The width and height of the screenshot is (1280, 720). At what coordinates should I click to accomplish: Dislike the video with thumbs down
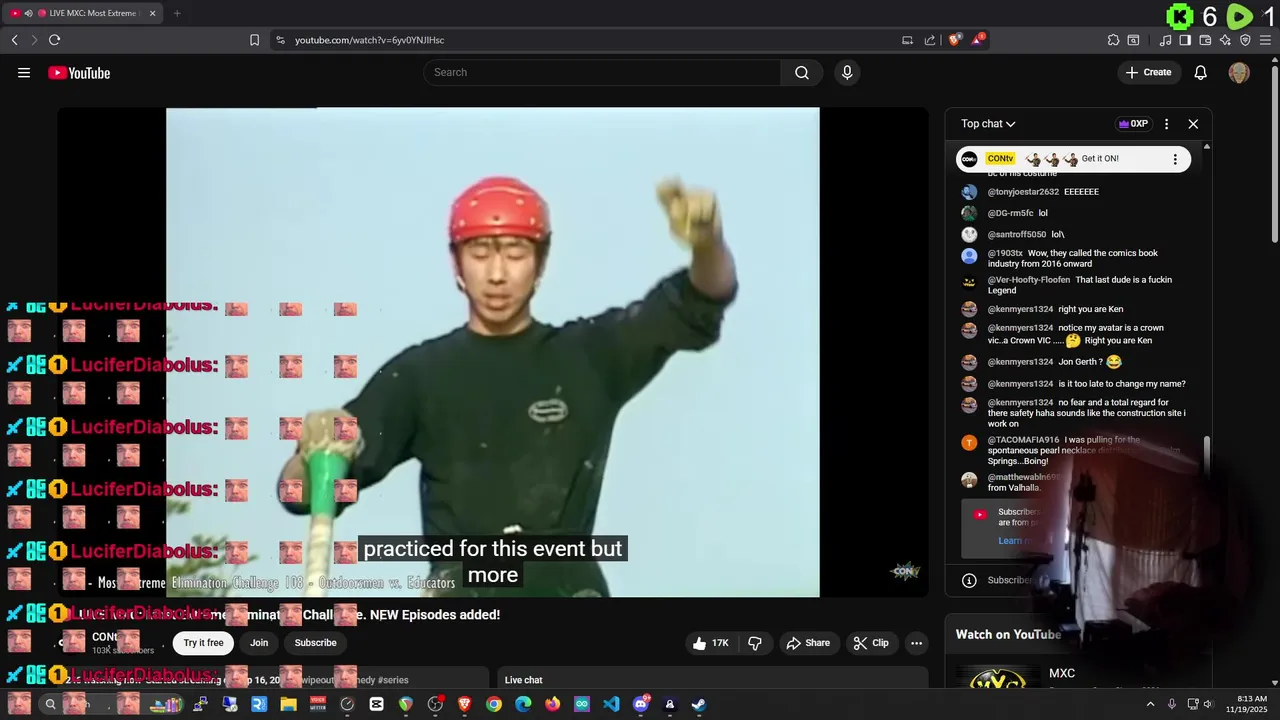click(755, 643)
